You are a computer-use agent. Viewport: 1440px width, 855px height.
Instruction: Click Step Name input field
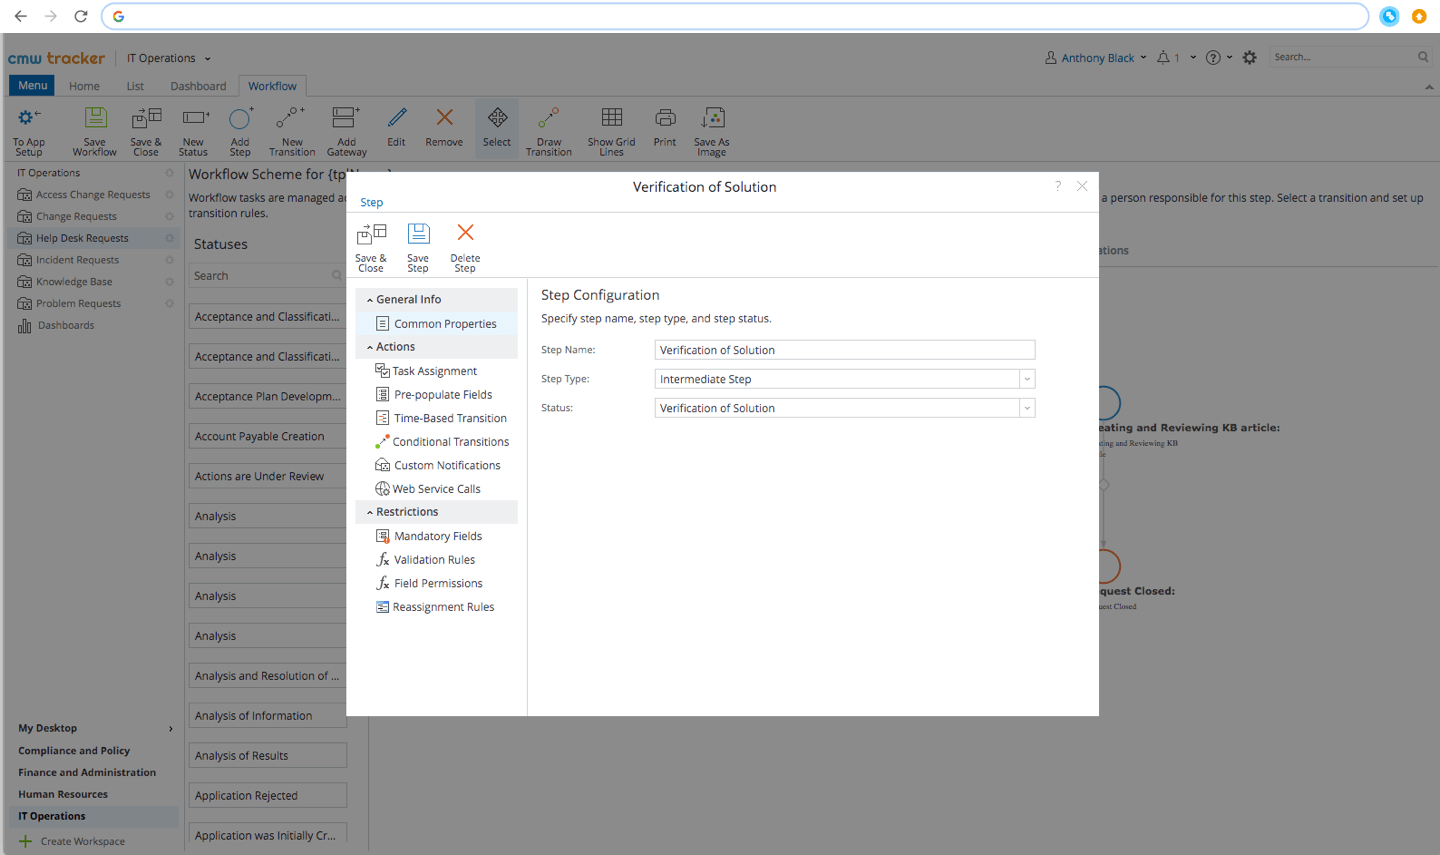[x=845, y=350]
